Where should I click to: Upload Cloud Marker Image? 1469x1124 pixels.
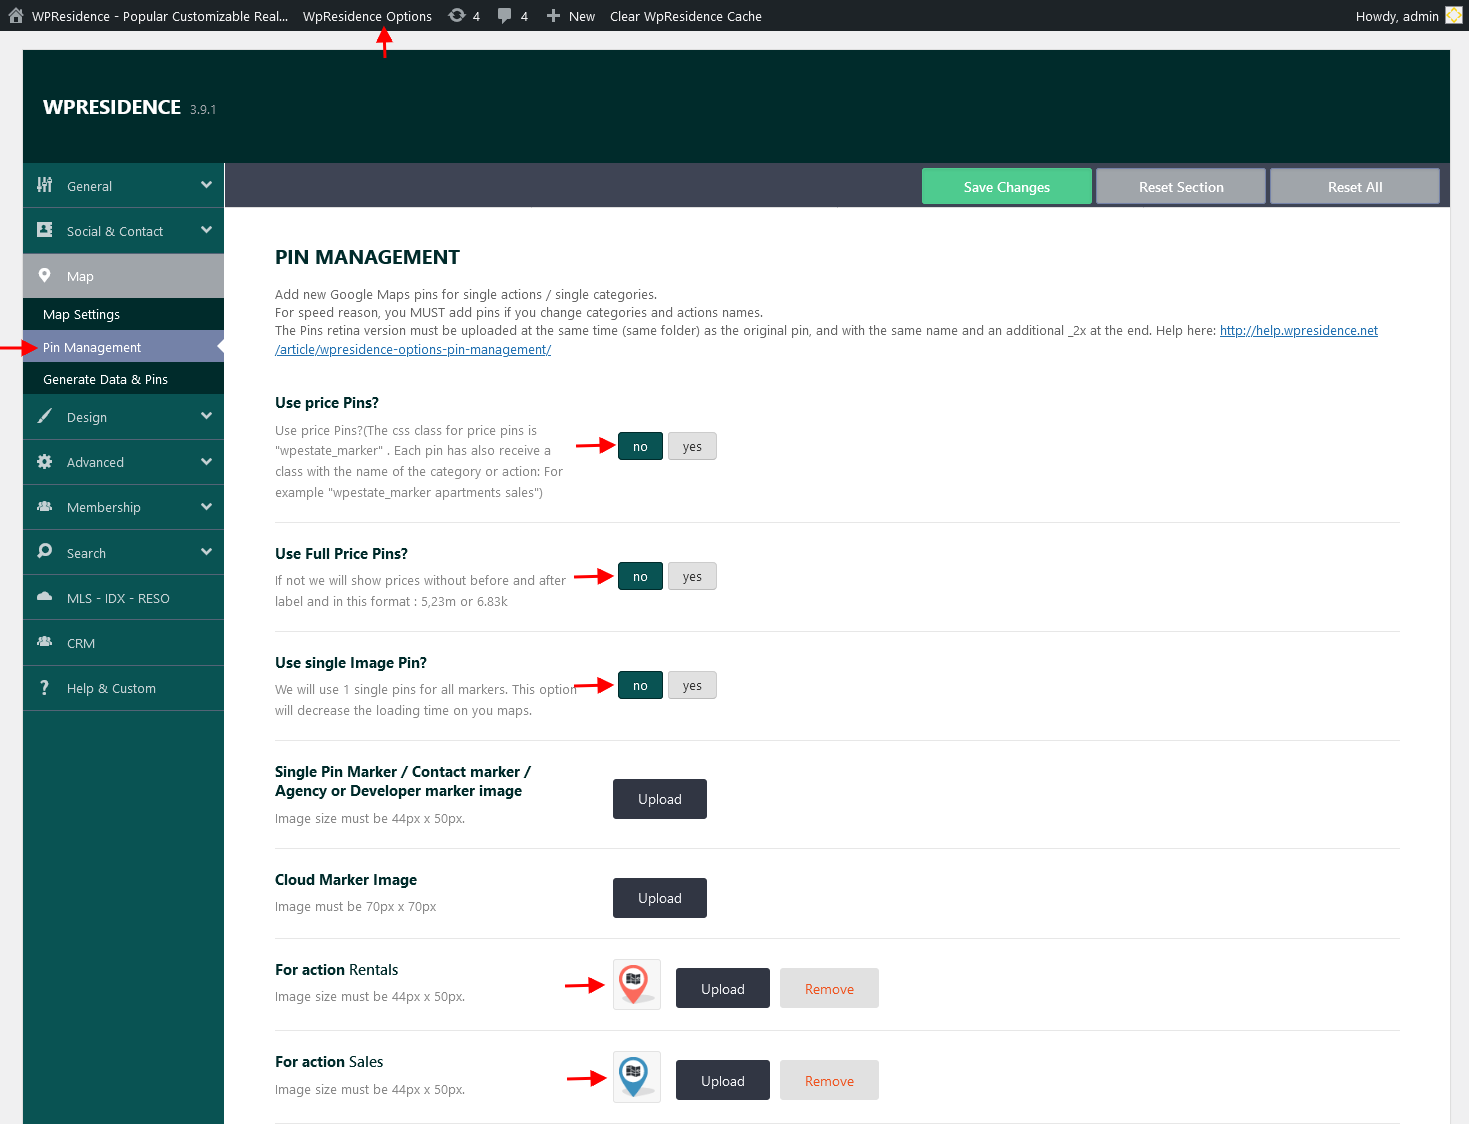pos(660,898)
